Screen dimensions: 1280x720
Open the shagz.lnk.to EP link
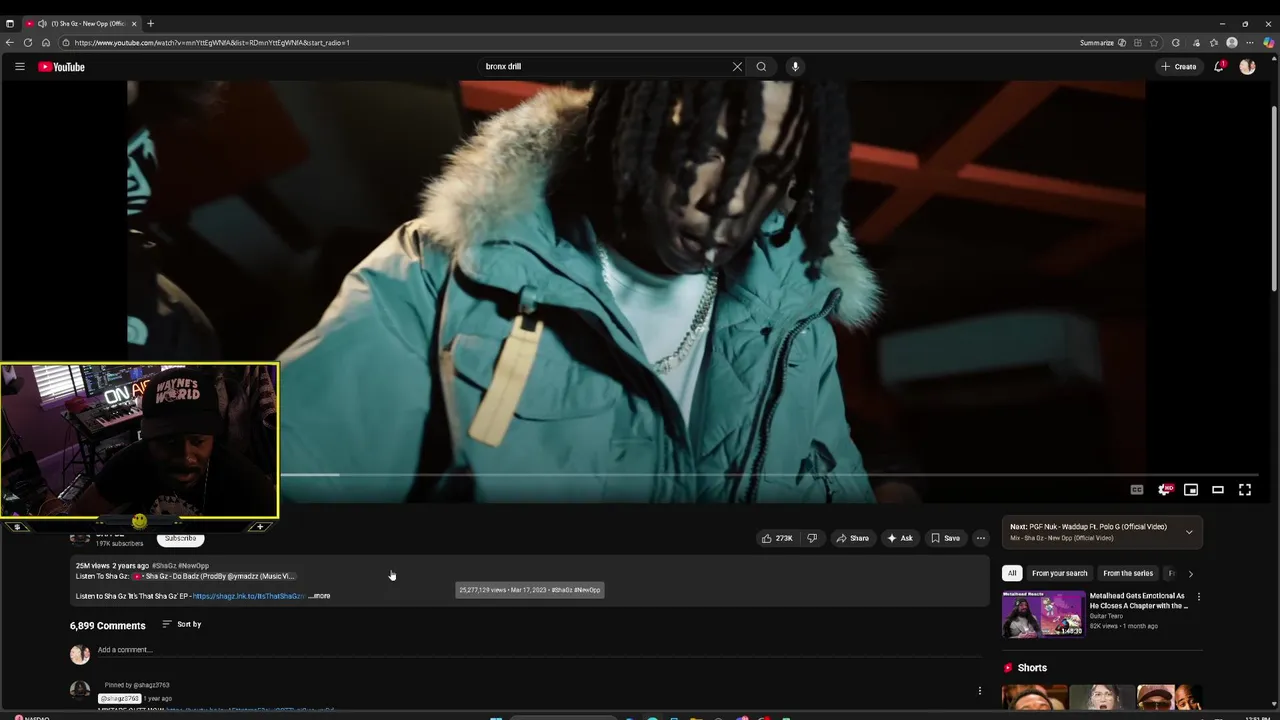pyautogui.click(x=249, y=596)
